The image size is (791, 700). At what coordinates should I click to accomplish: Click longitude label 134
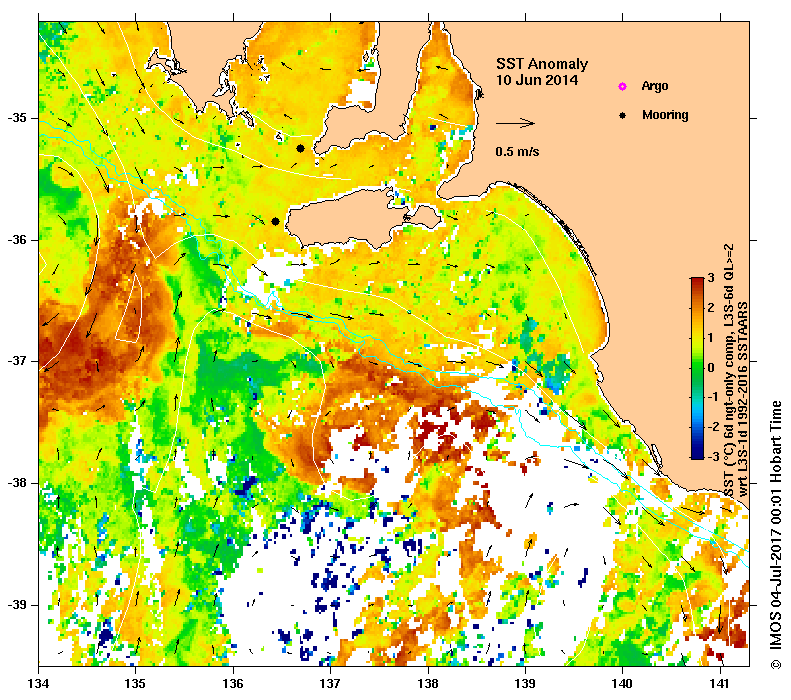(x=39, y=684)
